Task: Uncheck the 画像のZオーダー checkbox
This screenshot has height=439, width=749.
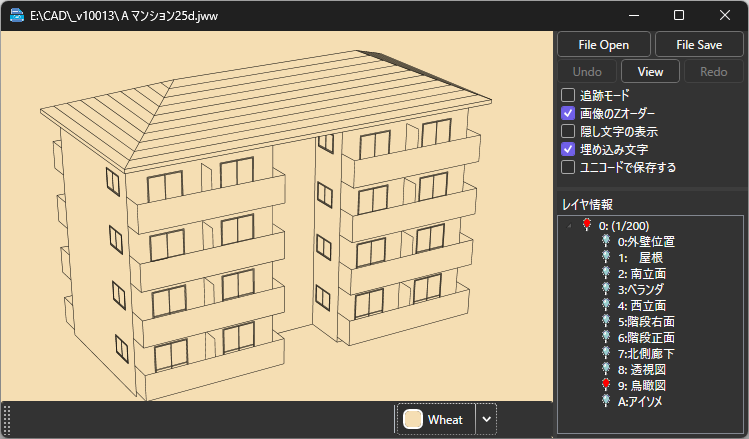Action: tap(568, 113)
